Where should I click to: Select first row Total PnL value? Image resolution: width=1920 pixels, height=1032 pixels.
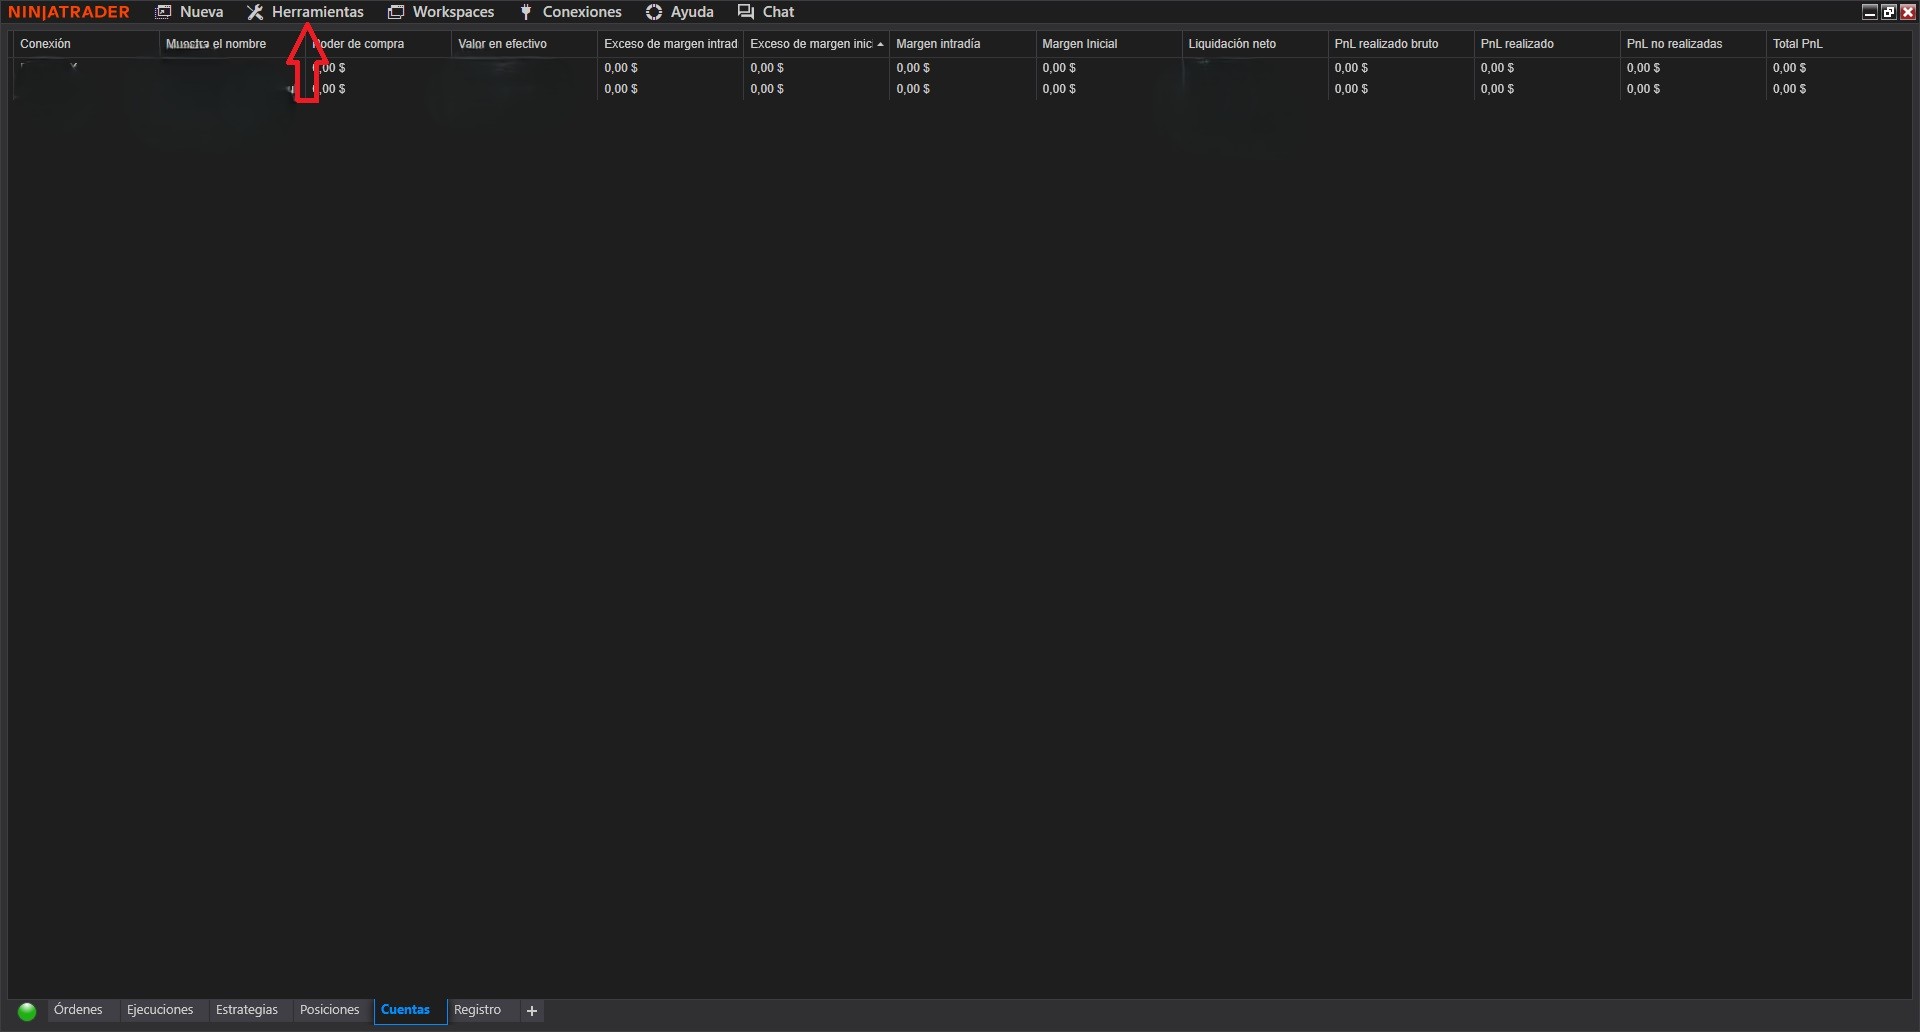1789,68
